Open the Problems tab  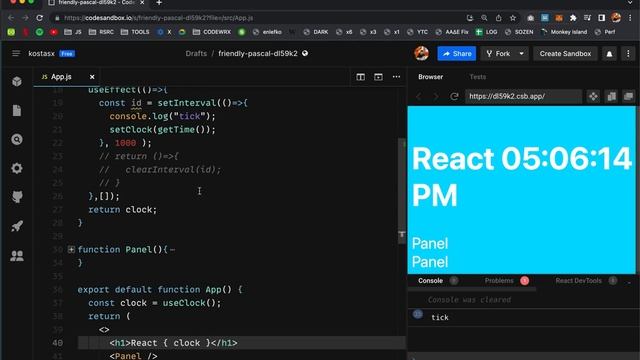tap(499, 281)
